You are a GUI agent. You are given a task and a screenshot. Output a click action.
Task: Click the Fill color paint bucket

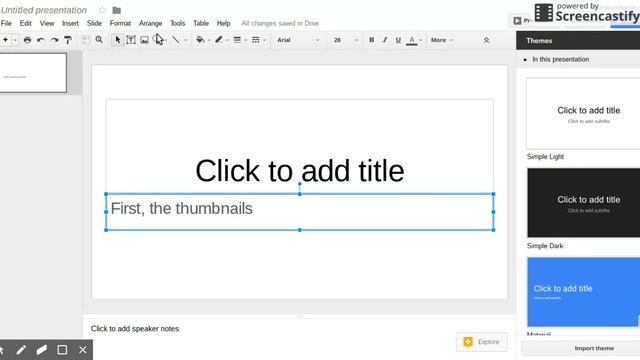coord(200,40)
